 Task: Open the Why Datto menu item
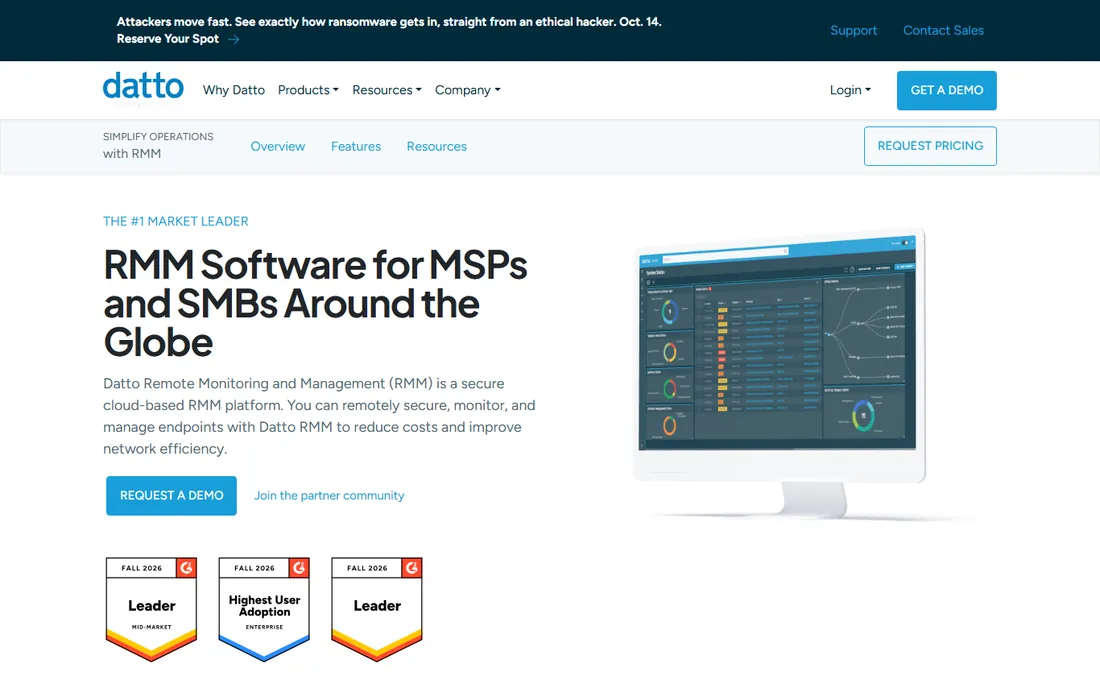coord(234,90)
